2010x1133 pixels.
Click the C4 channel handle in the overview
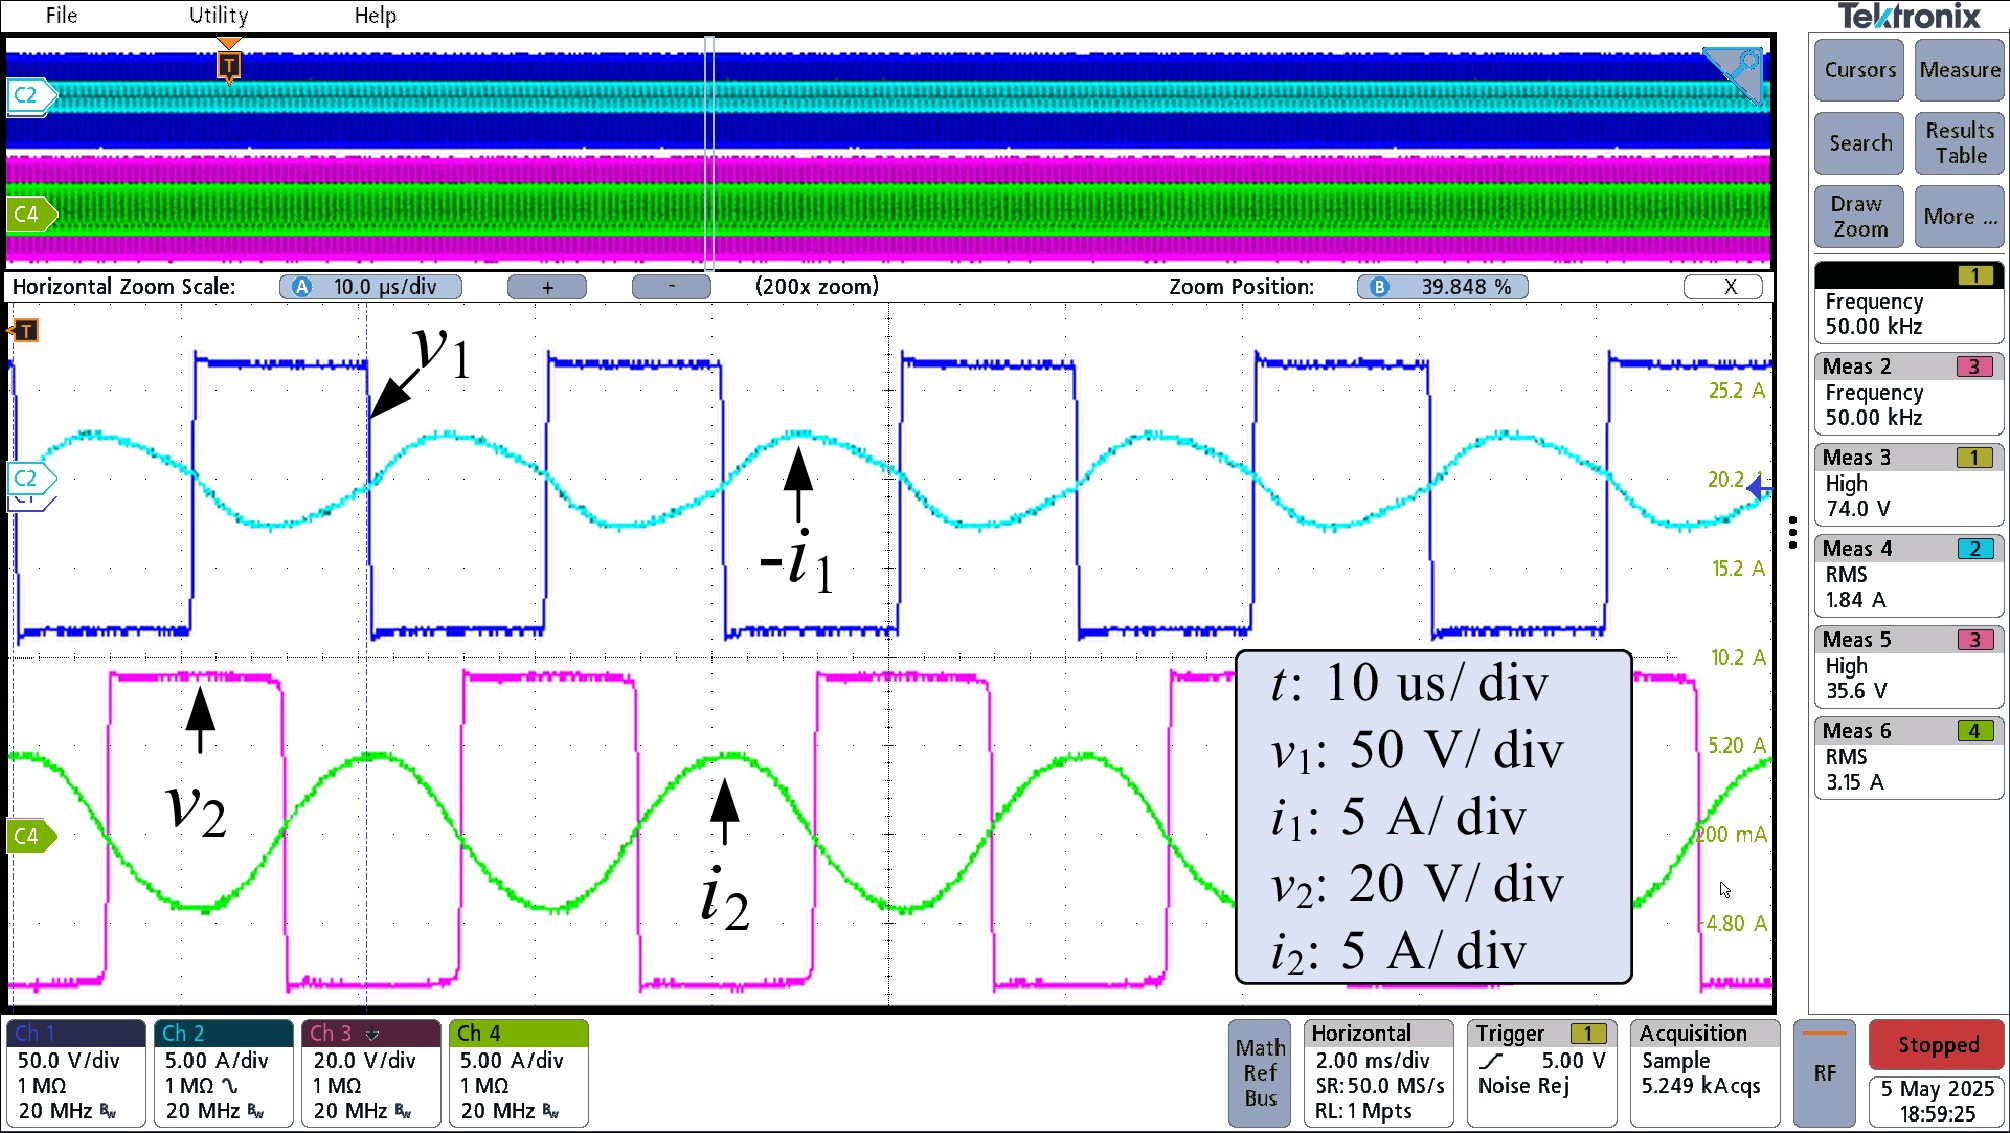[x=29, y=214]
